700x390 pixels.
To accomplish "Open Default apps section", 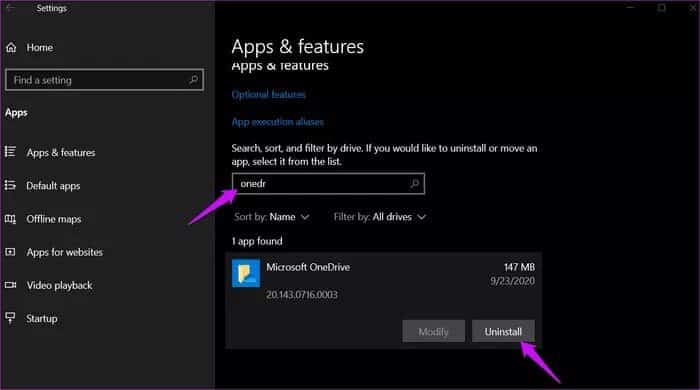I will tap(53, 186).
